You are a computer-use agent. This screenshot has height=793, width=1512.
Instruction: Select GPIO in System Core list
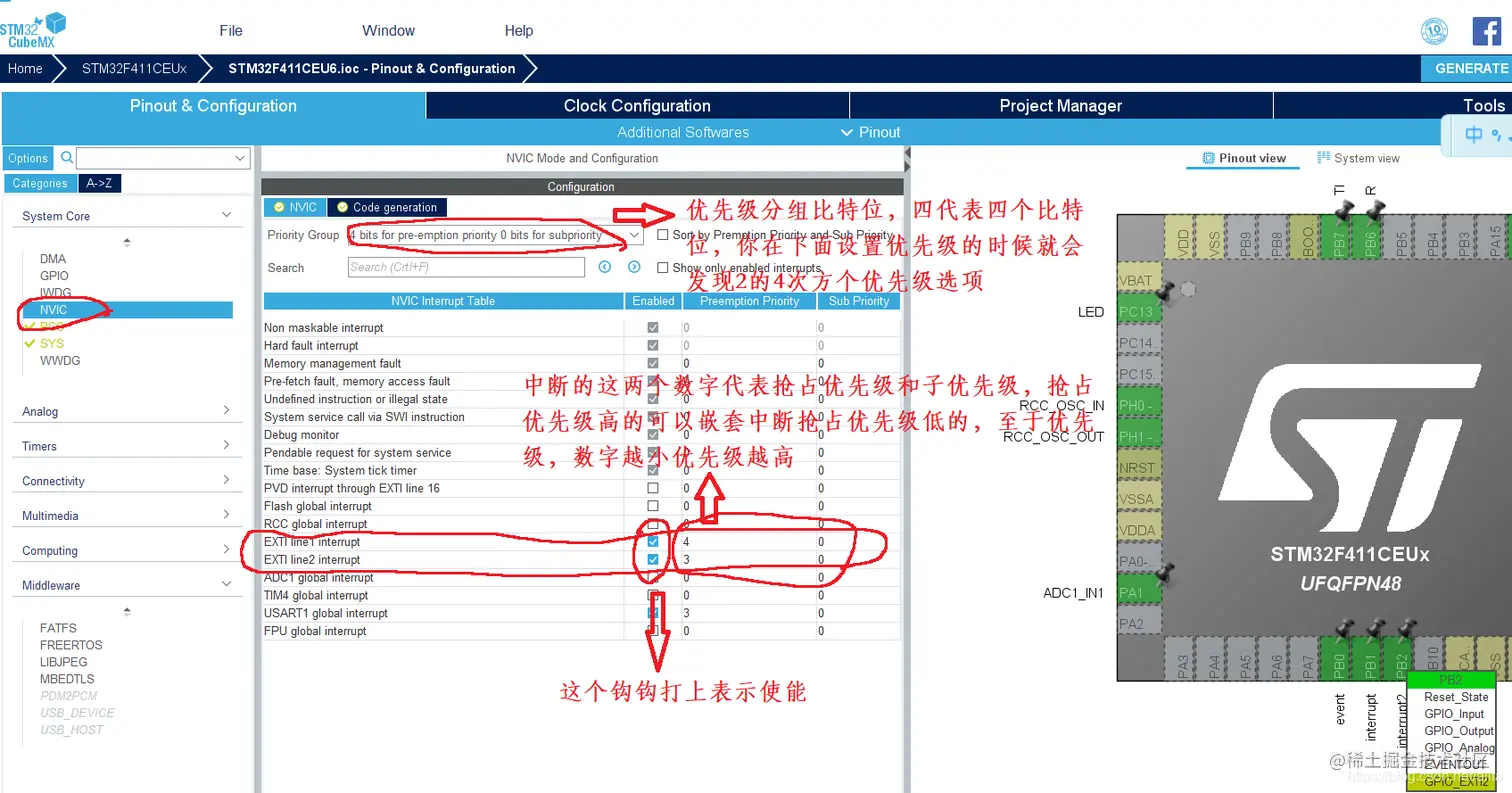[54, 276]
